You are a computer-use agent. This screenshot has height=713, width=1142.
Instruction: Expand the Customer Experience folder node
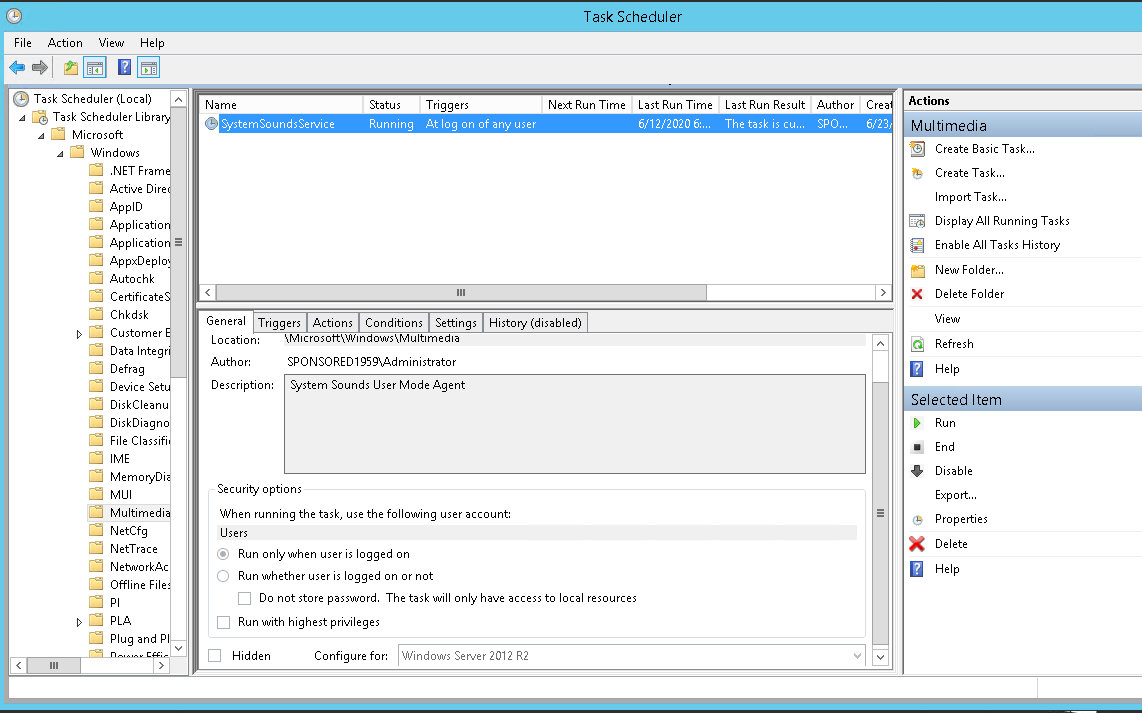click(80, 334)
